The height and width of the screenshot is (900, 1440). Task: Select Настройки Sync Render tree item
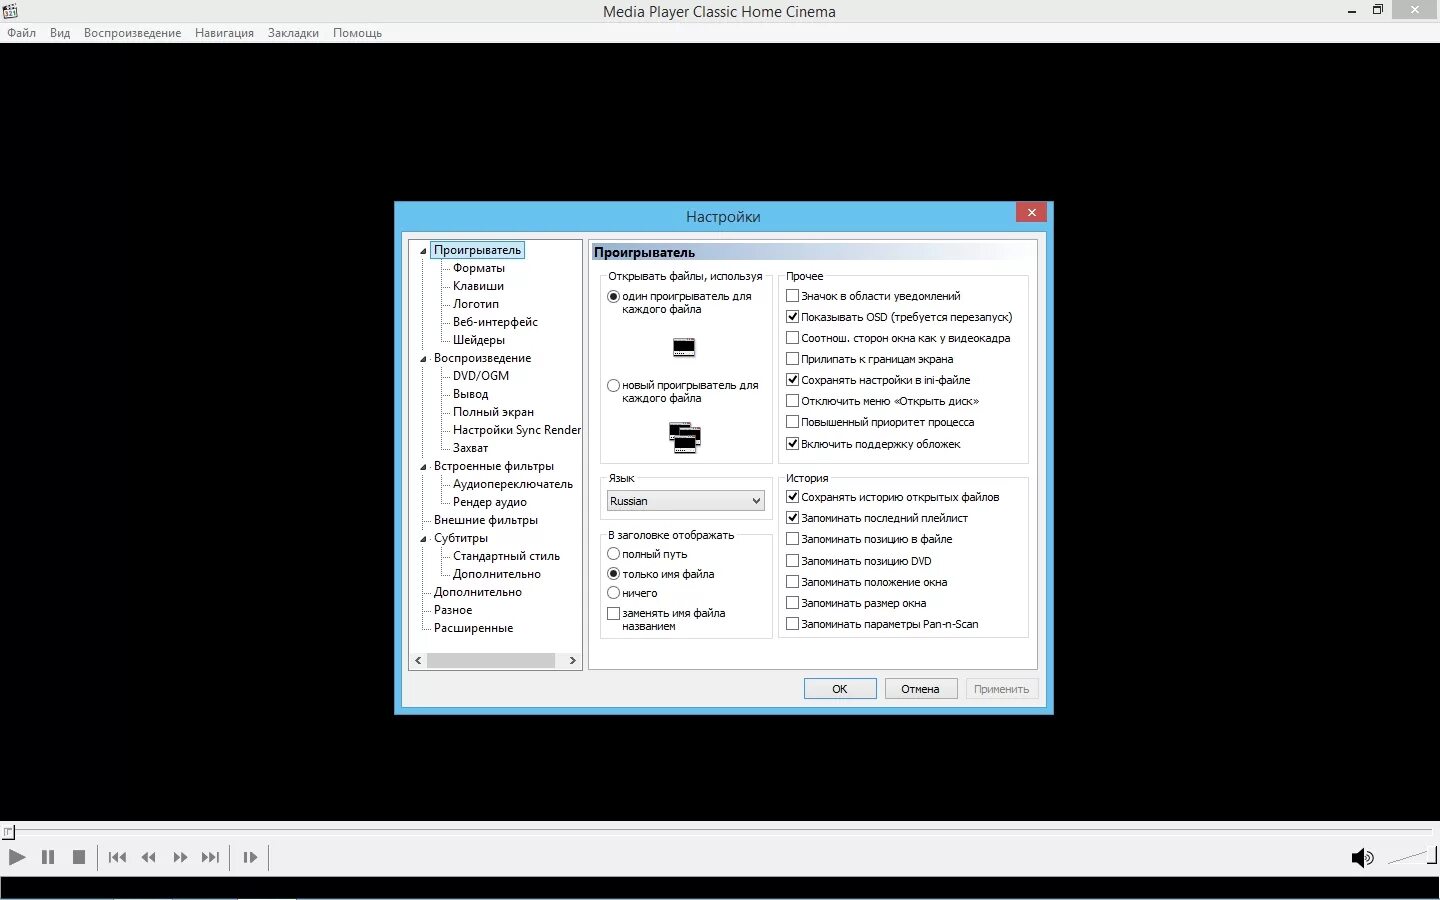pos(516,430)
